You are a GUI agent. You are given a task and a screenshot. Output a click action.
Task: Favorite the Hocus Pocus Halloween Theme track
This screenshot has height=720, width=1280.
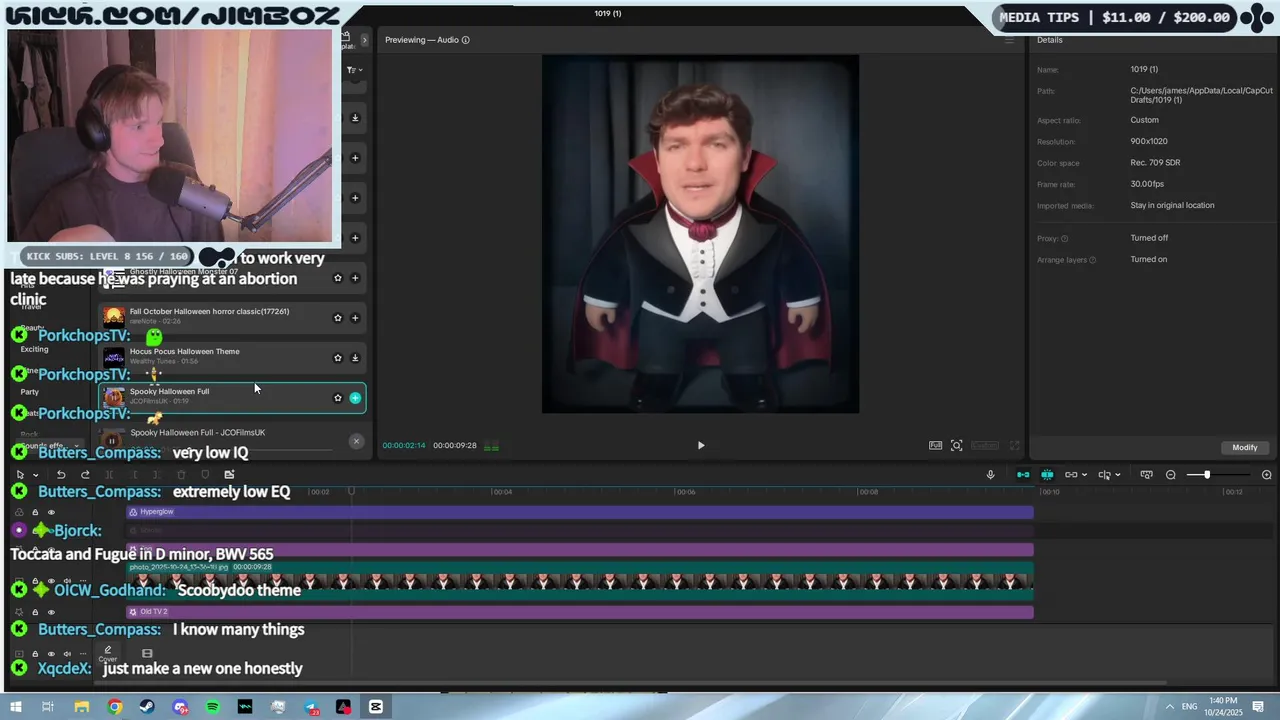[338, 358]
